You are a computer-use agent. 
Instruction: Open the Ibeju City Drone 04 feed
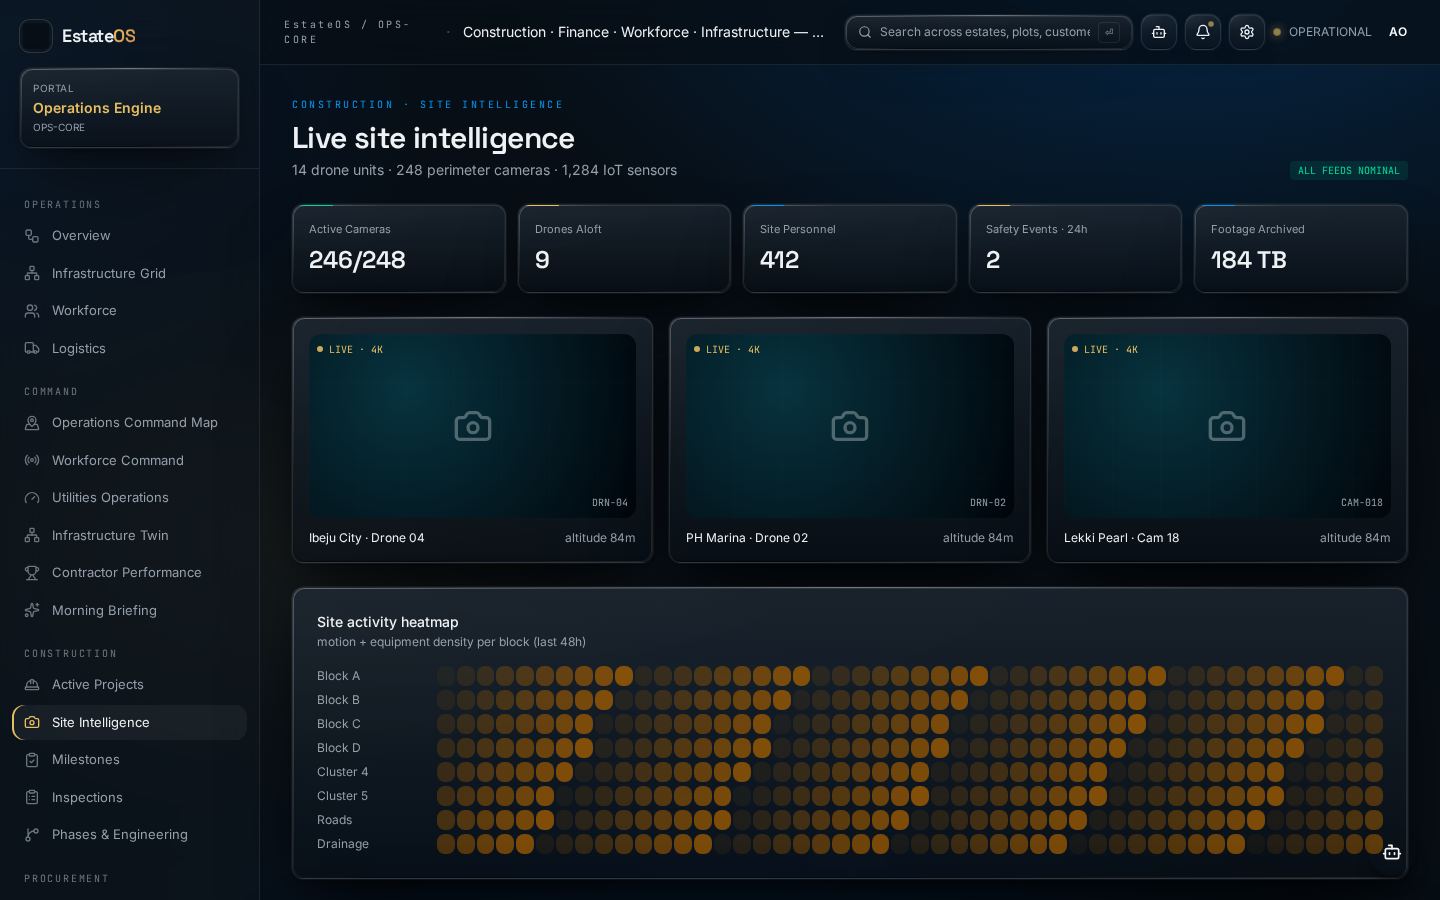(x=472, y=440)
